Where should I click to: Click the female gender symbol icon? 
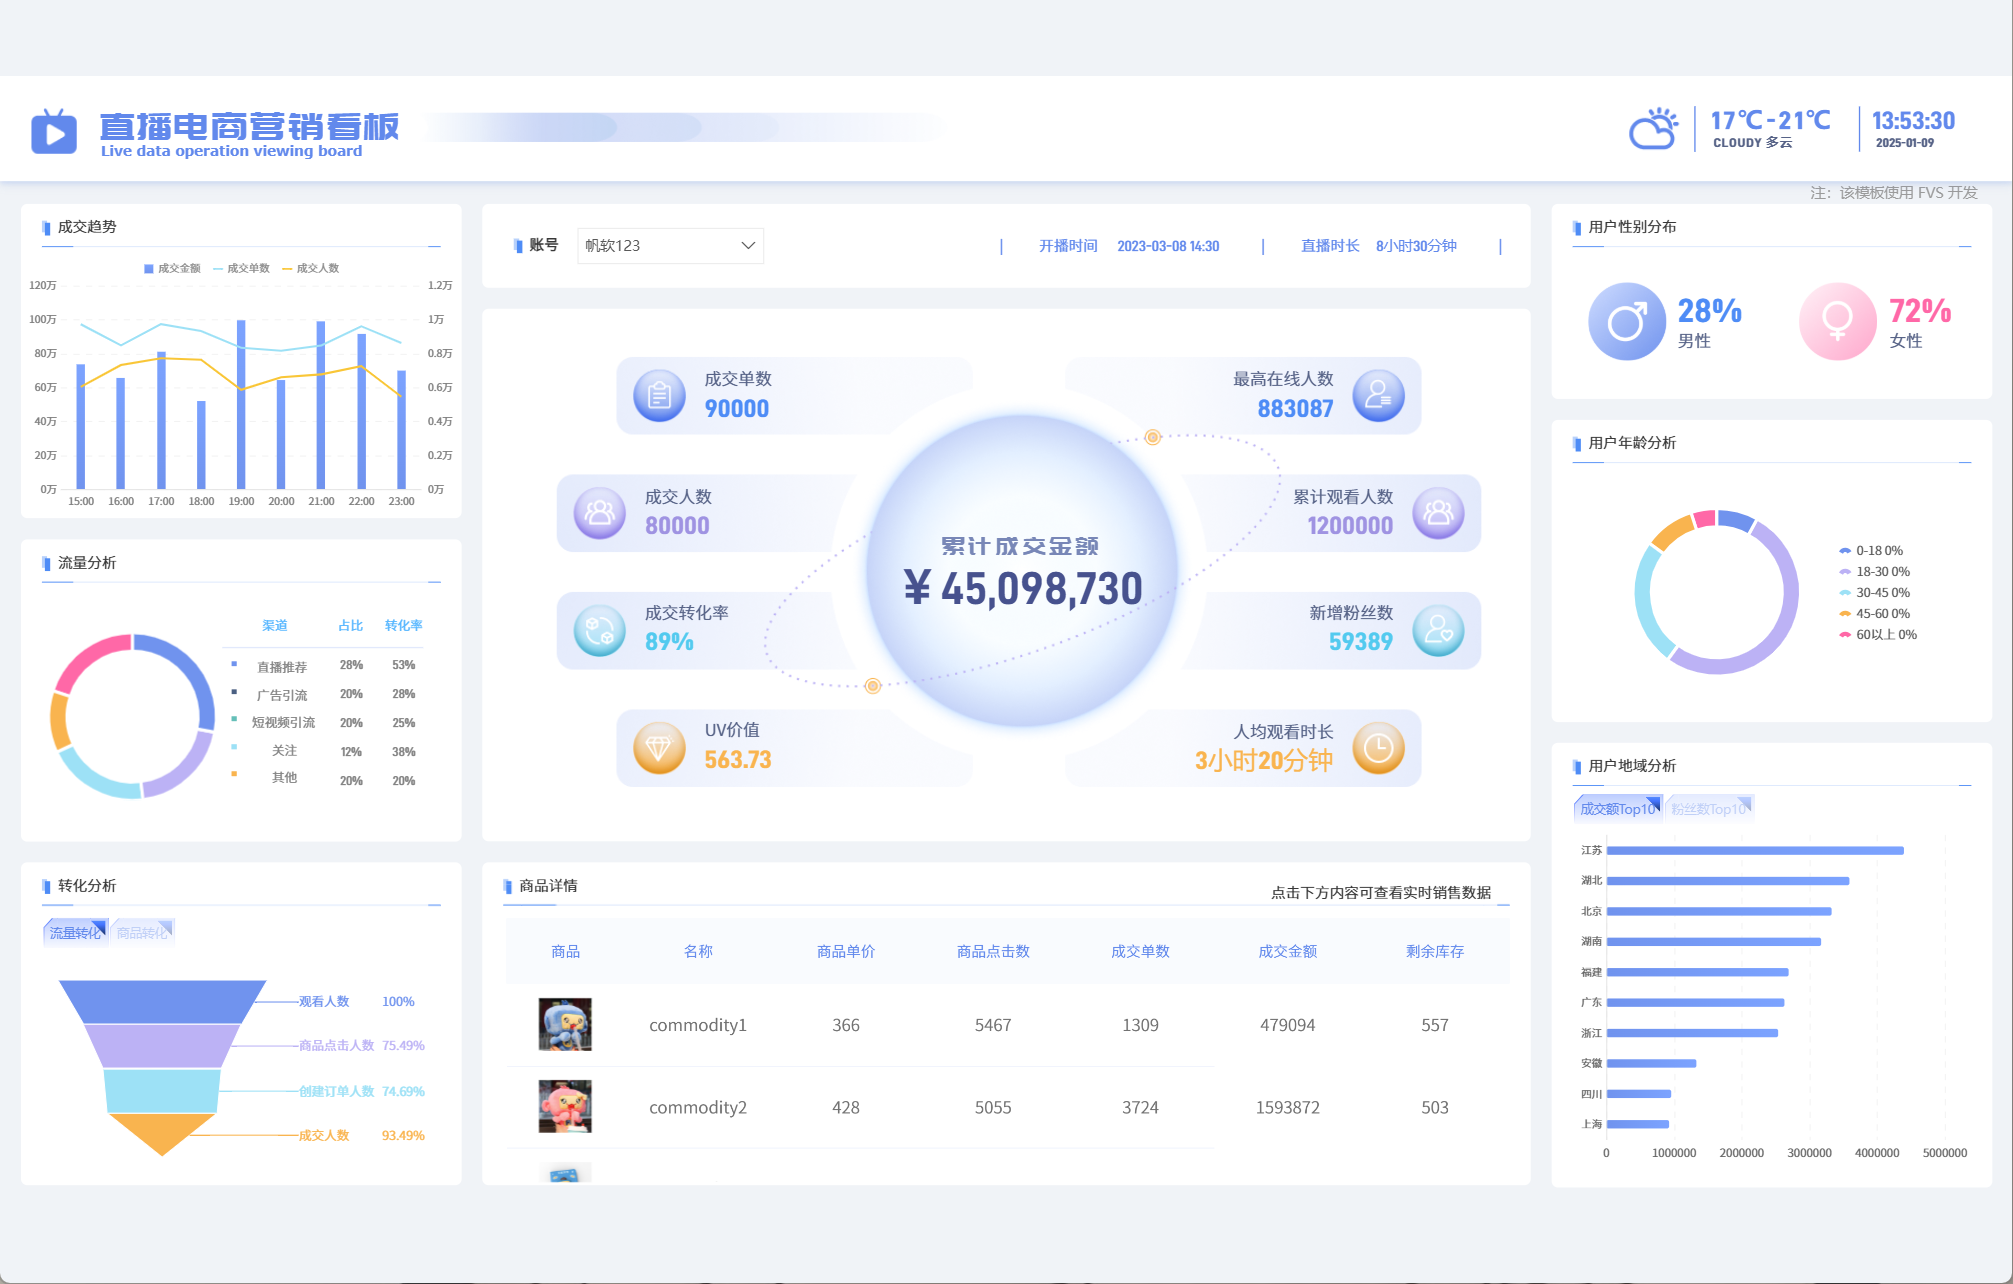[x=1837, y=321]
